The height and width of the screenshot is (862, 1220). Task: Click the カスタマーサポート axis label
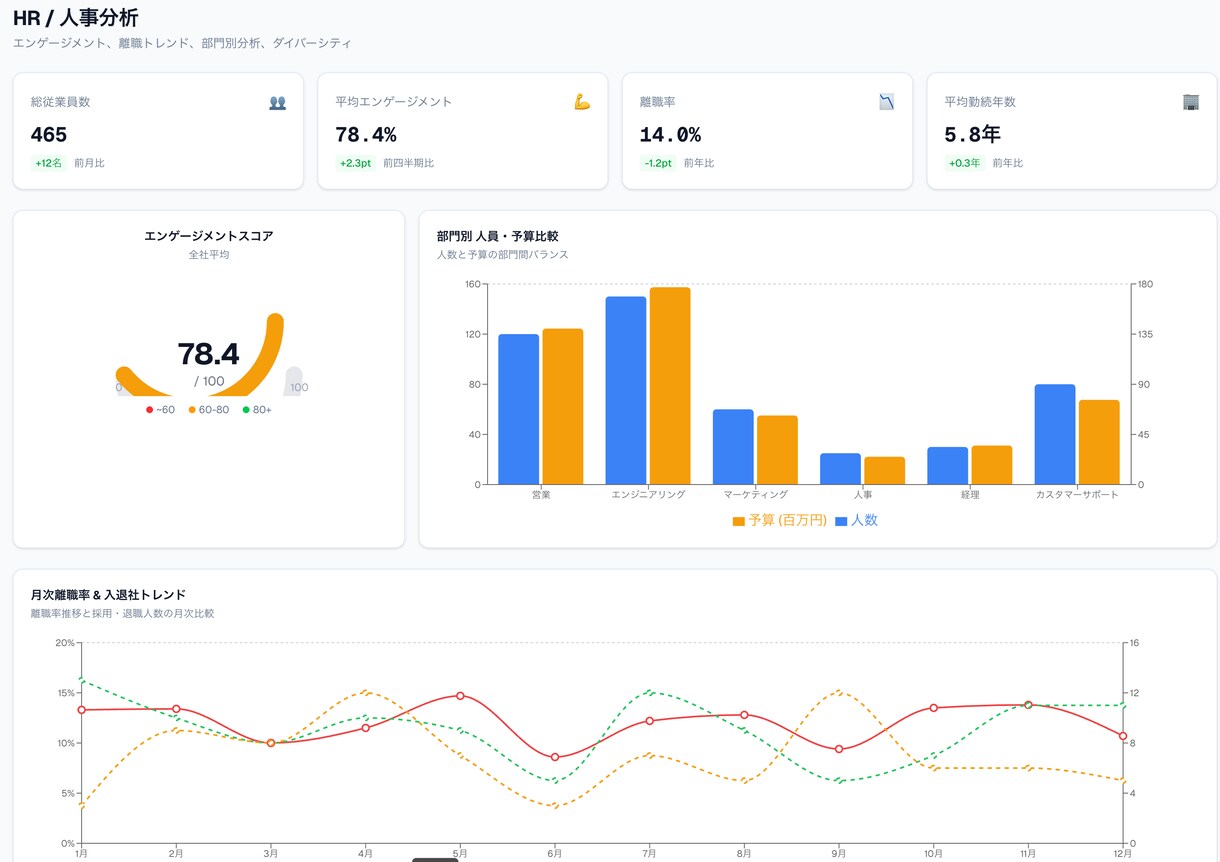coord(1077,495)
